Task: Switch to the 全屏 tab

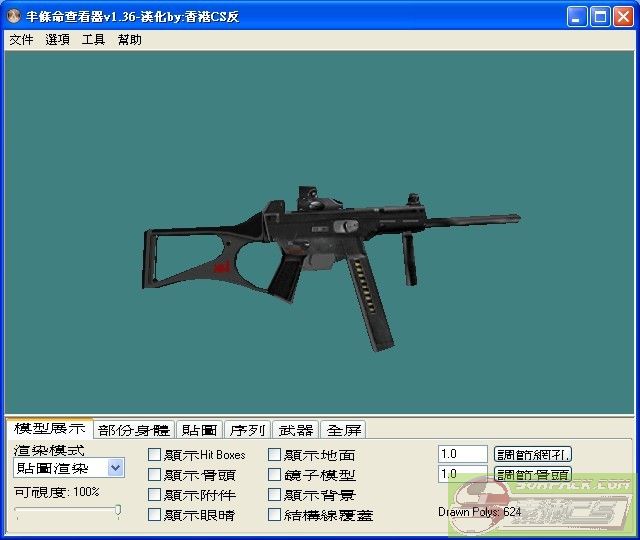Action: (344, 430)
